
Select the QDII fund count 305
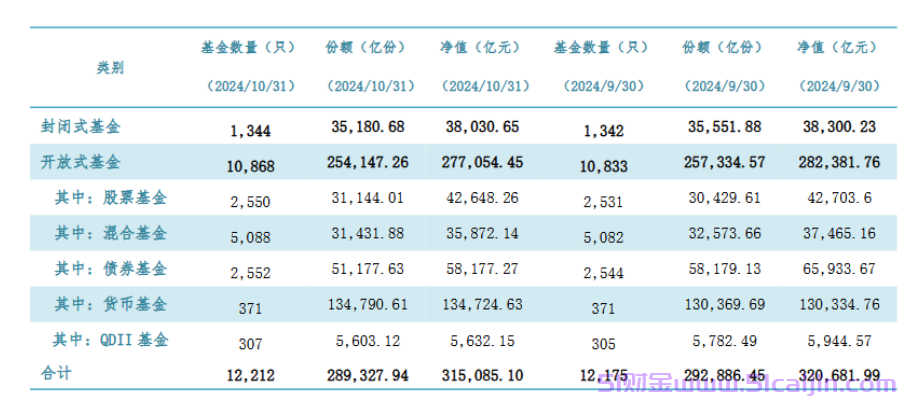click(603, 344)
